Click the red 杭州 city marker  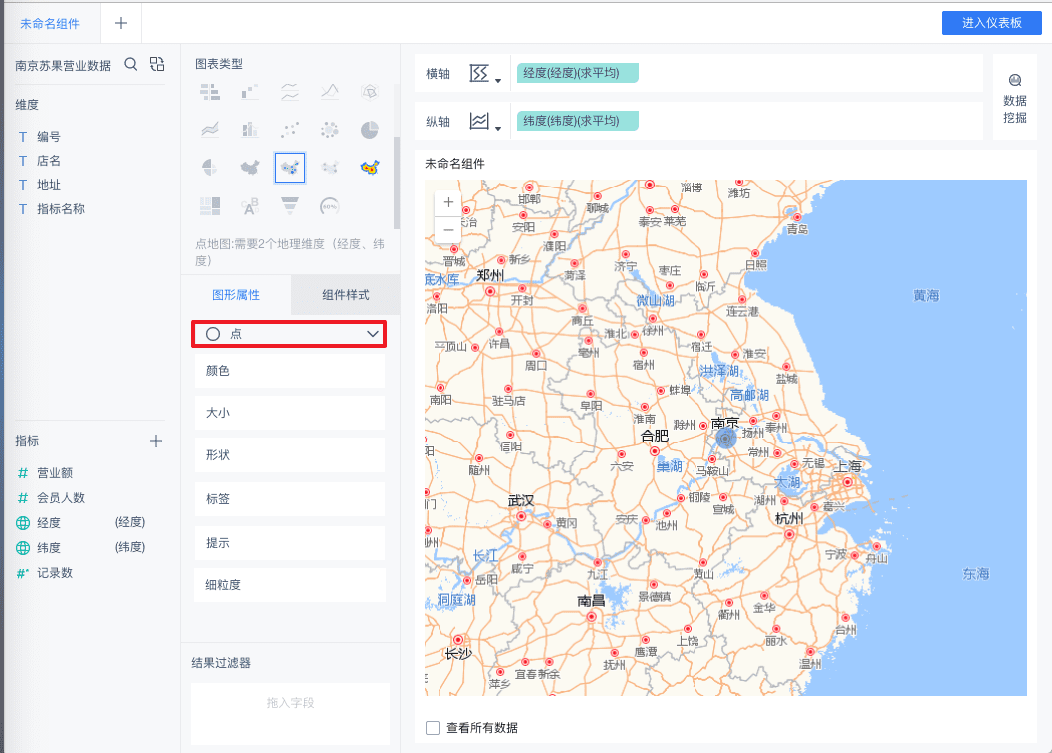[x=789, y=534]
